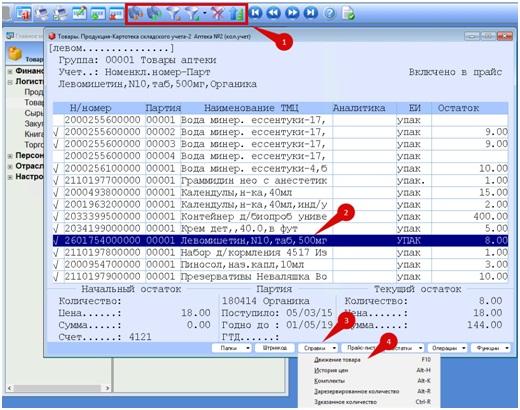Select the Книга item in the tree
This screenshot has width=520, height=410.
coord(34,134)
